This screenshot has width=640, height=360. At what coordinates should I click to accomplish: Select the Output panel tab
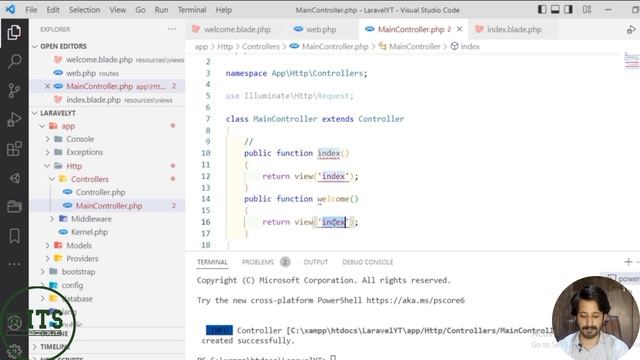[316, 262]
